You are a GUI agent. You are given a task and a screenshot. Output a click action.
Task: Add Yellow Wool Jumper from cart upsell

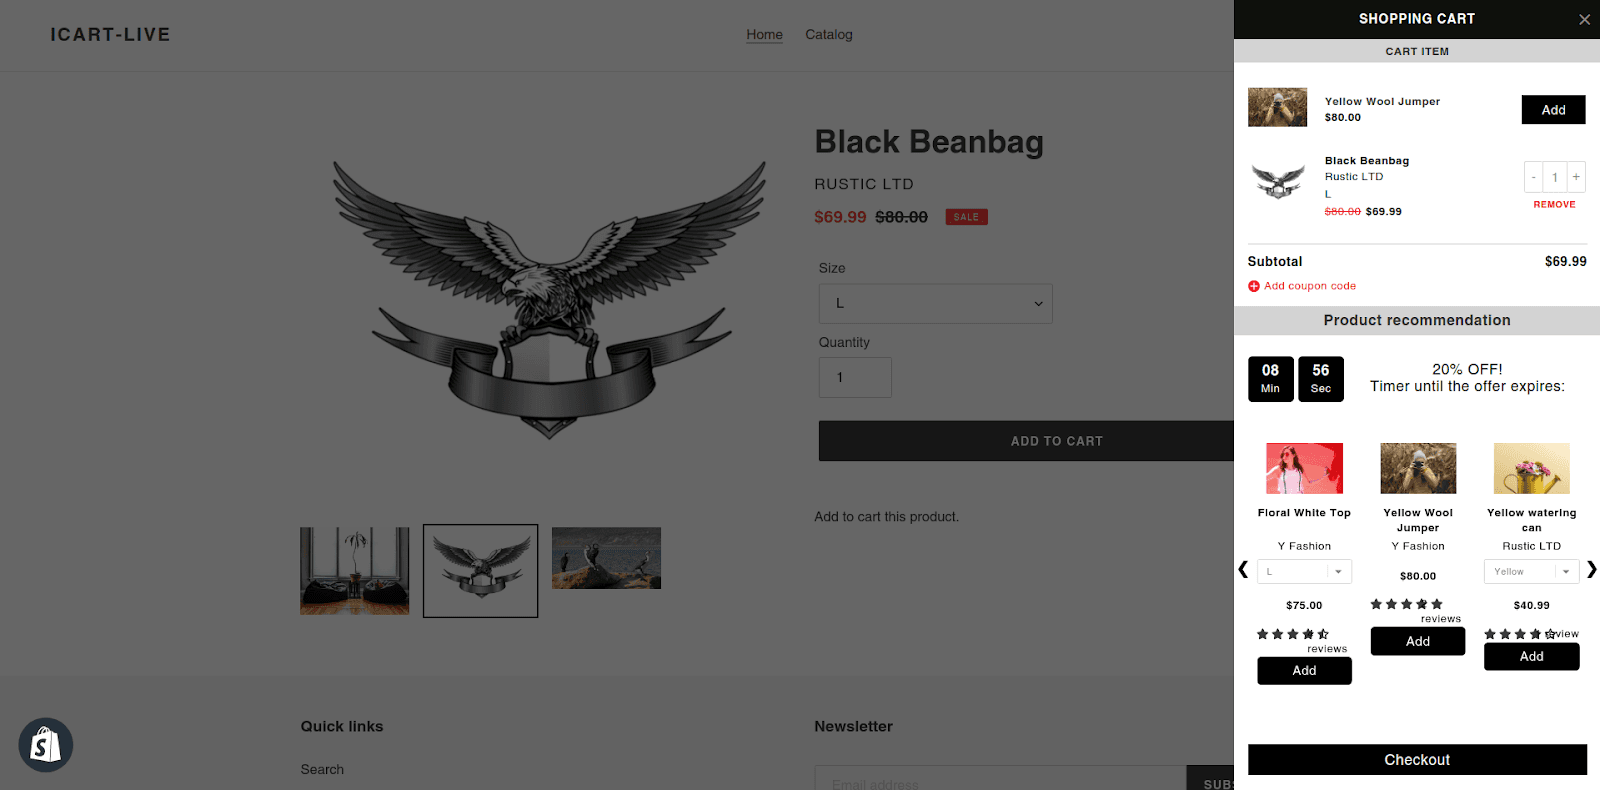point(1553,110)
